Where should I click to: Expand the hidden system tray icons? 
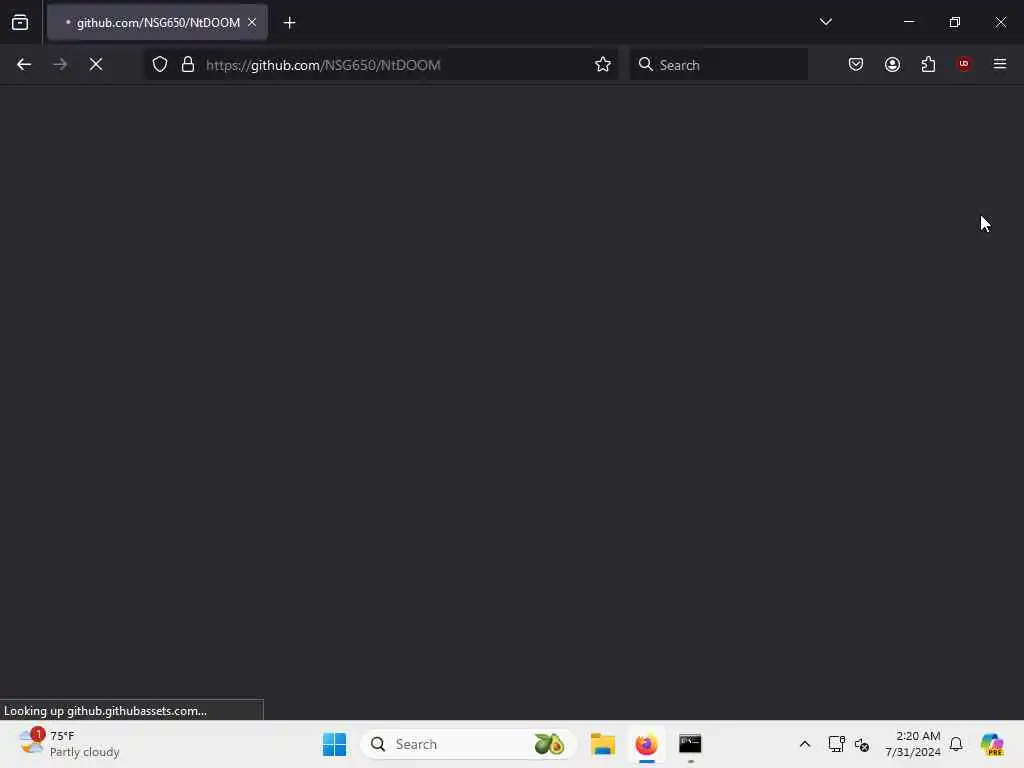pyautogui.click(x=805, y=744)
